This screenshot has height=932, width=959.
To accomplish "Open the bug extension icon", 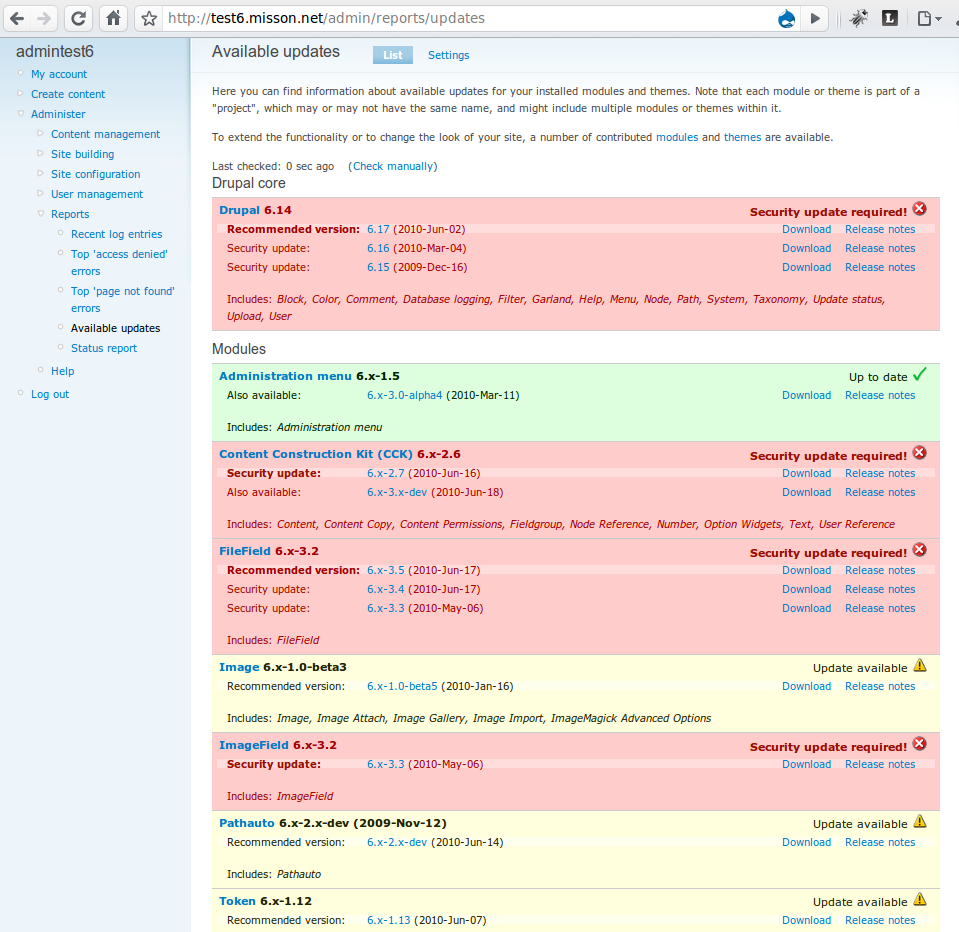I will [859, 18].
